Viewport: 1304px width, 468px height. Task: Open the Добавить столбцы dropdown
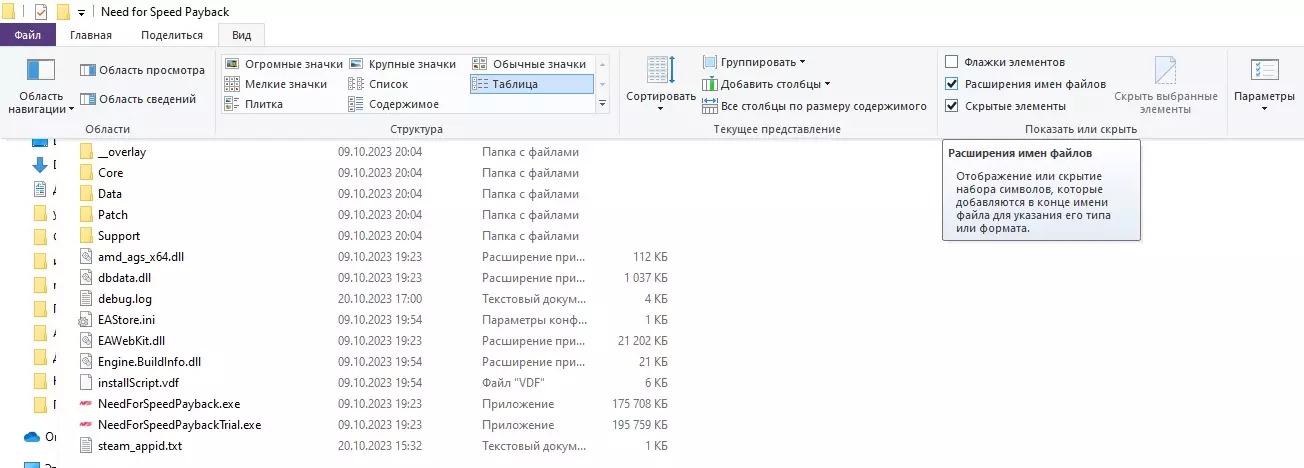766,84
